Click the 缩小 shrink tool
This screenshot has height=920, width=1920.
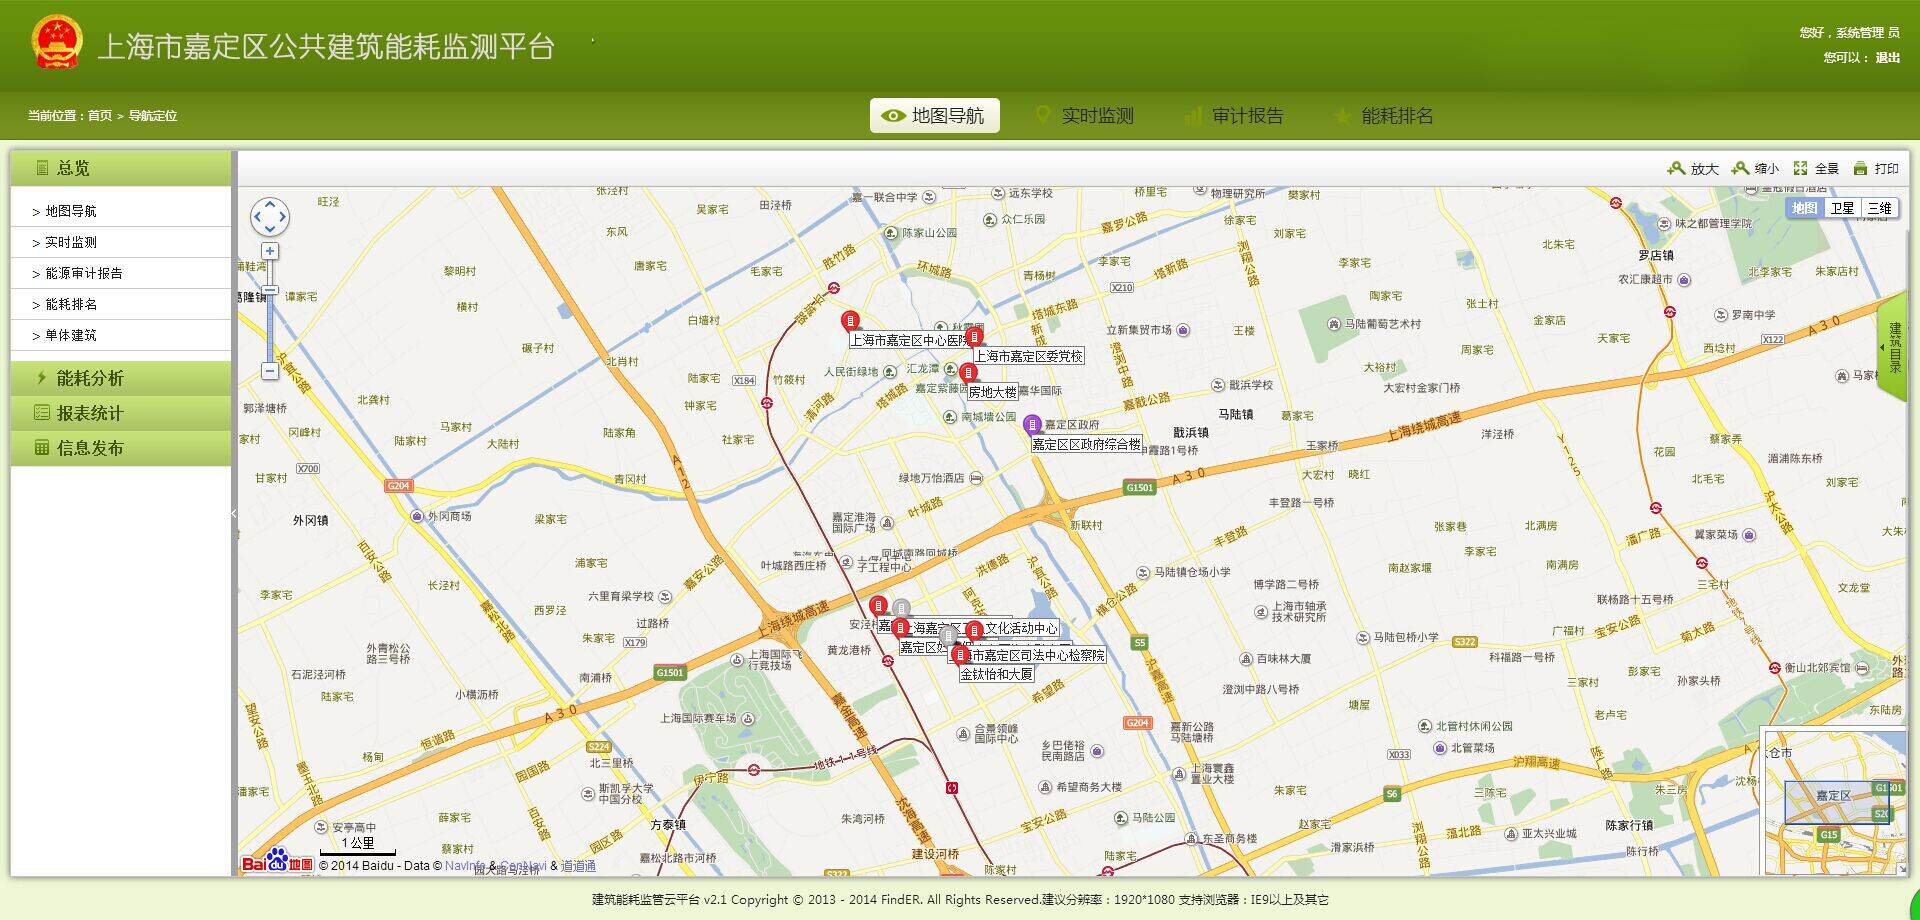coord(1756,169)
